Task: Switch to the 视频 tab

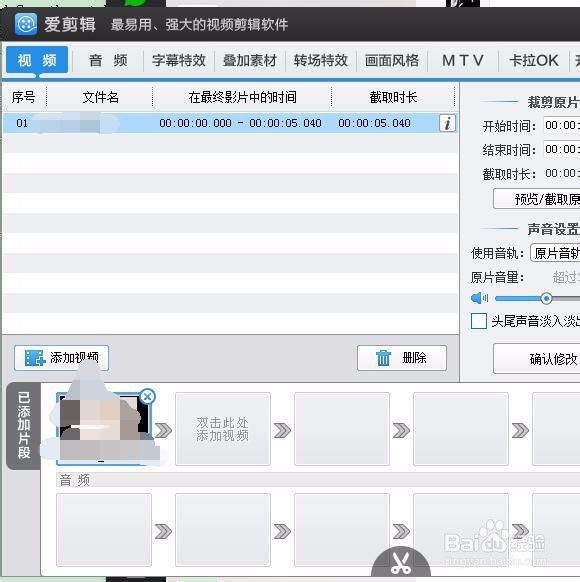Action: [37, 60]
